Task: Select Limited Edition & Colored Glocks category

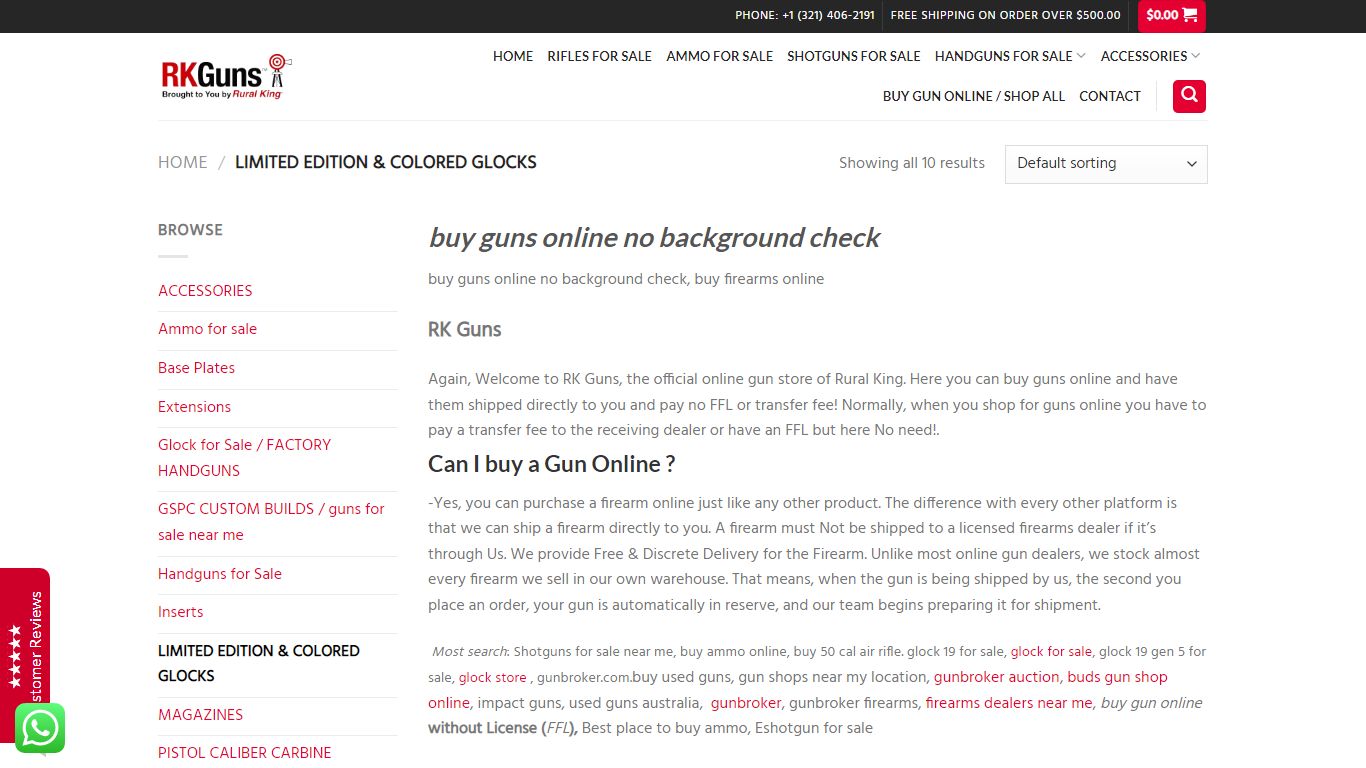Action: point(259,663)
